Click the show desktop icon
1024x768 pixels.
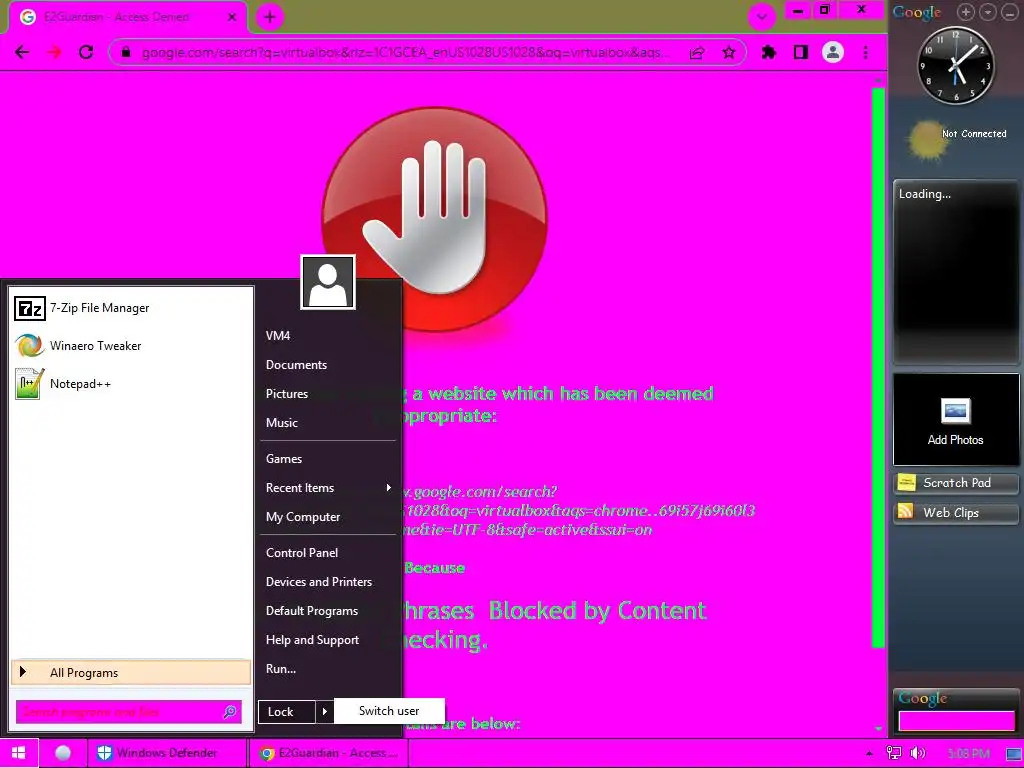click(1014, 754)
